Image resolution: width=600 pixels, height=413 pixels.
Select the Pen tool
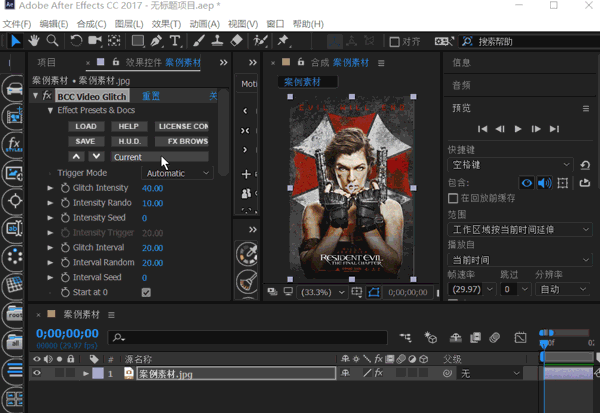coord(156,41)
